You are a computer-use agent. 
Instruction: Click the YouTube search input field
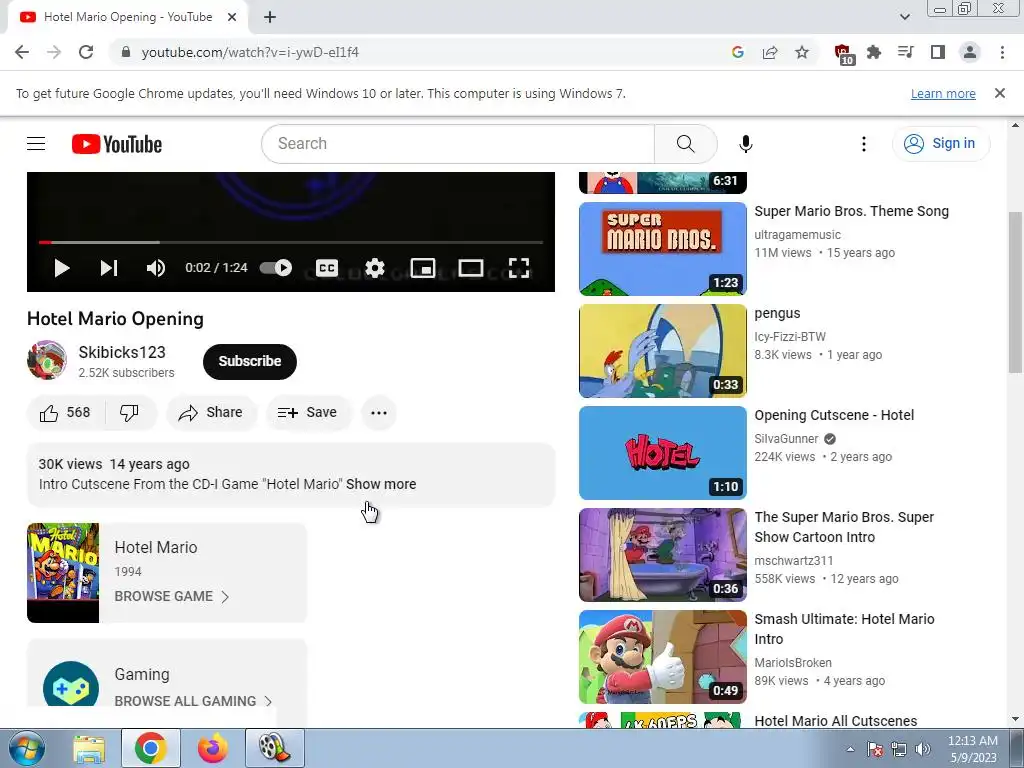click(x=458, y=144)
